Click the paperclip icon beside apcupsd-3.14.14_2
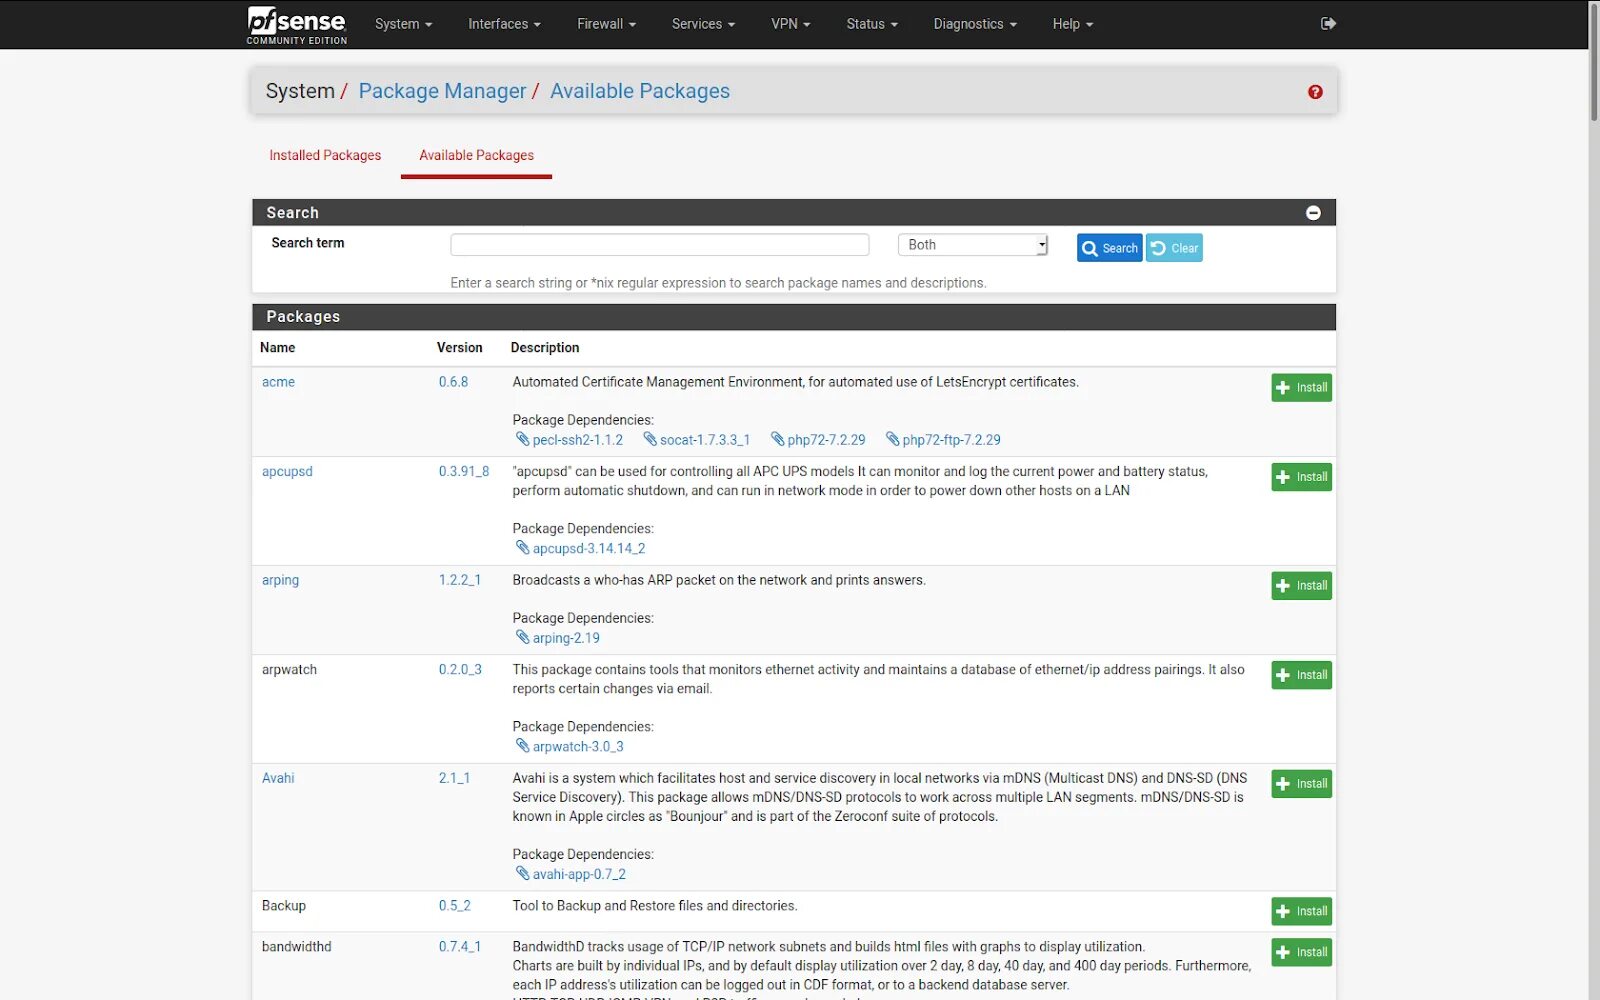This screenshot has width=1600, height=1000. pos(522,548)
